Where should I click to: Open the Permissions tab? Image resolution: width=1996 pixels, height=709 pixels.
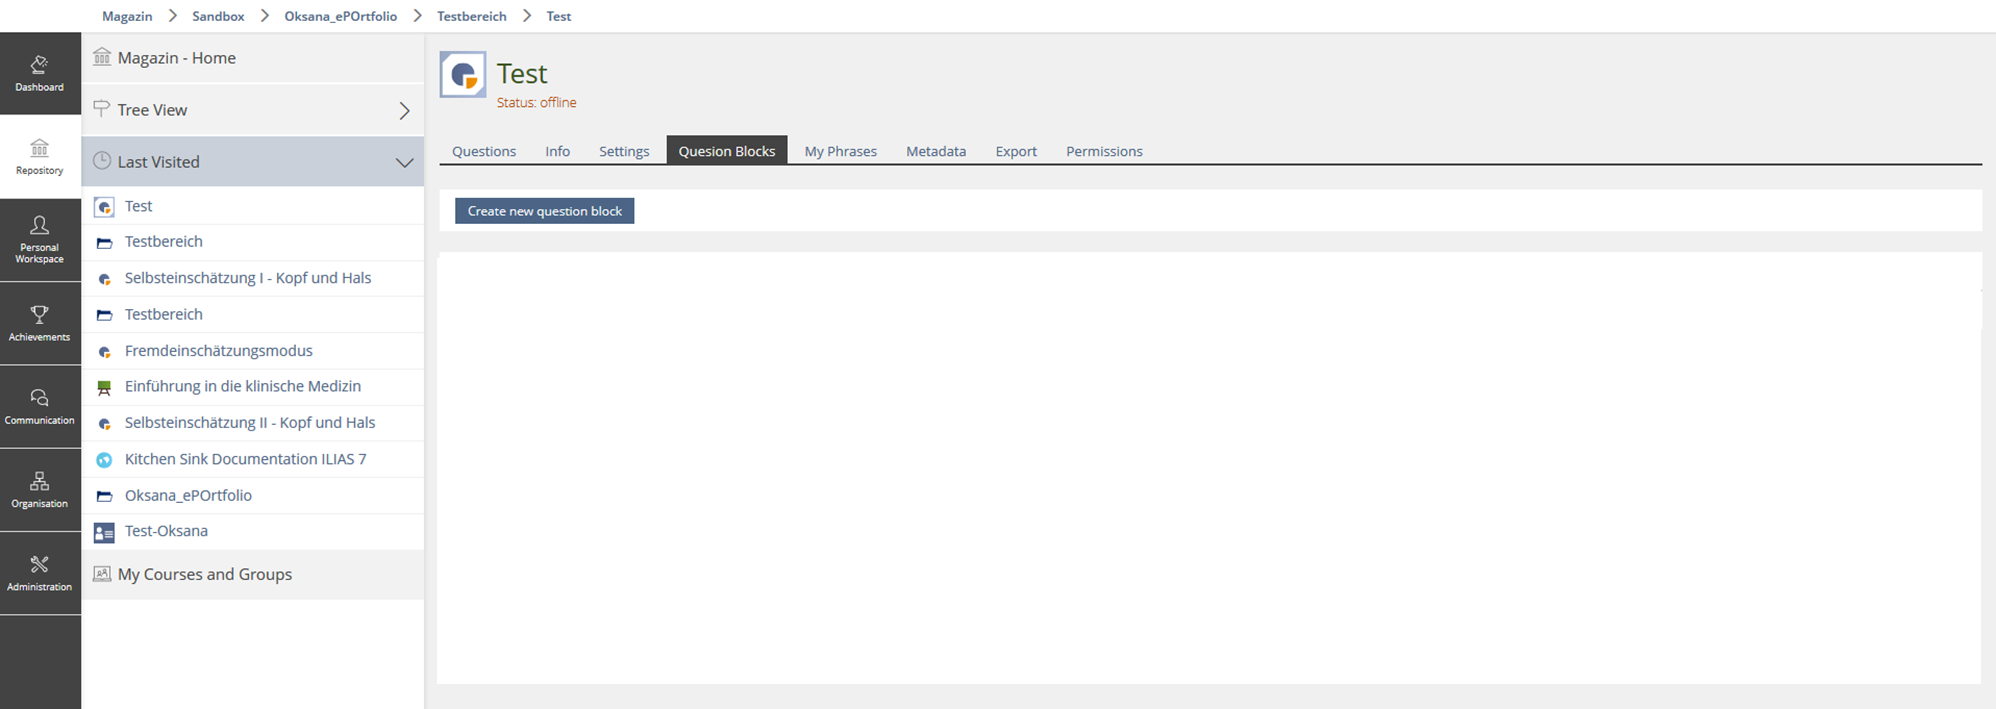[1104, 151]
